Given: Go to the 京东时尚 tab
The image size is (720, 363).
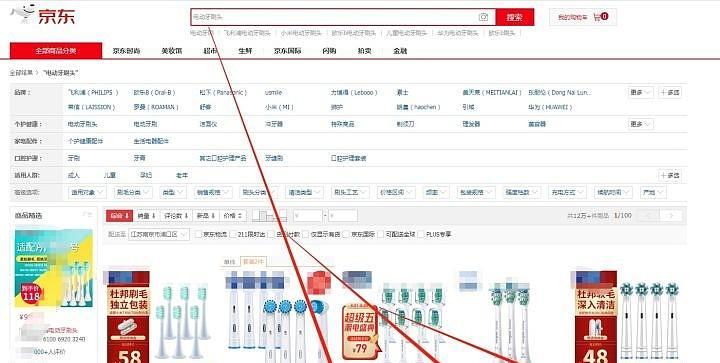Looking at the screenshot, I should [x=126, y=51].
